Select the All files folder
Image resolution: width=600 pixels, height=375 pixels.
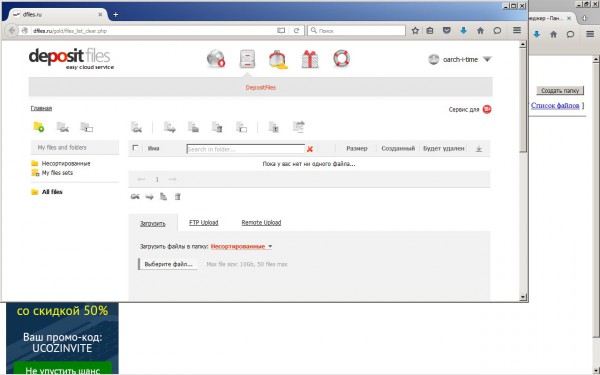[52, 192]
